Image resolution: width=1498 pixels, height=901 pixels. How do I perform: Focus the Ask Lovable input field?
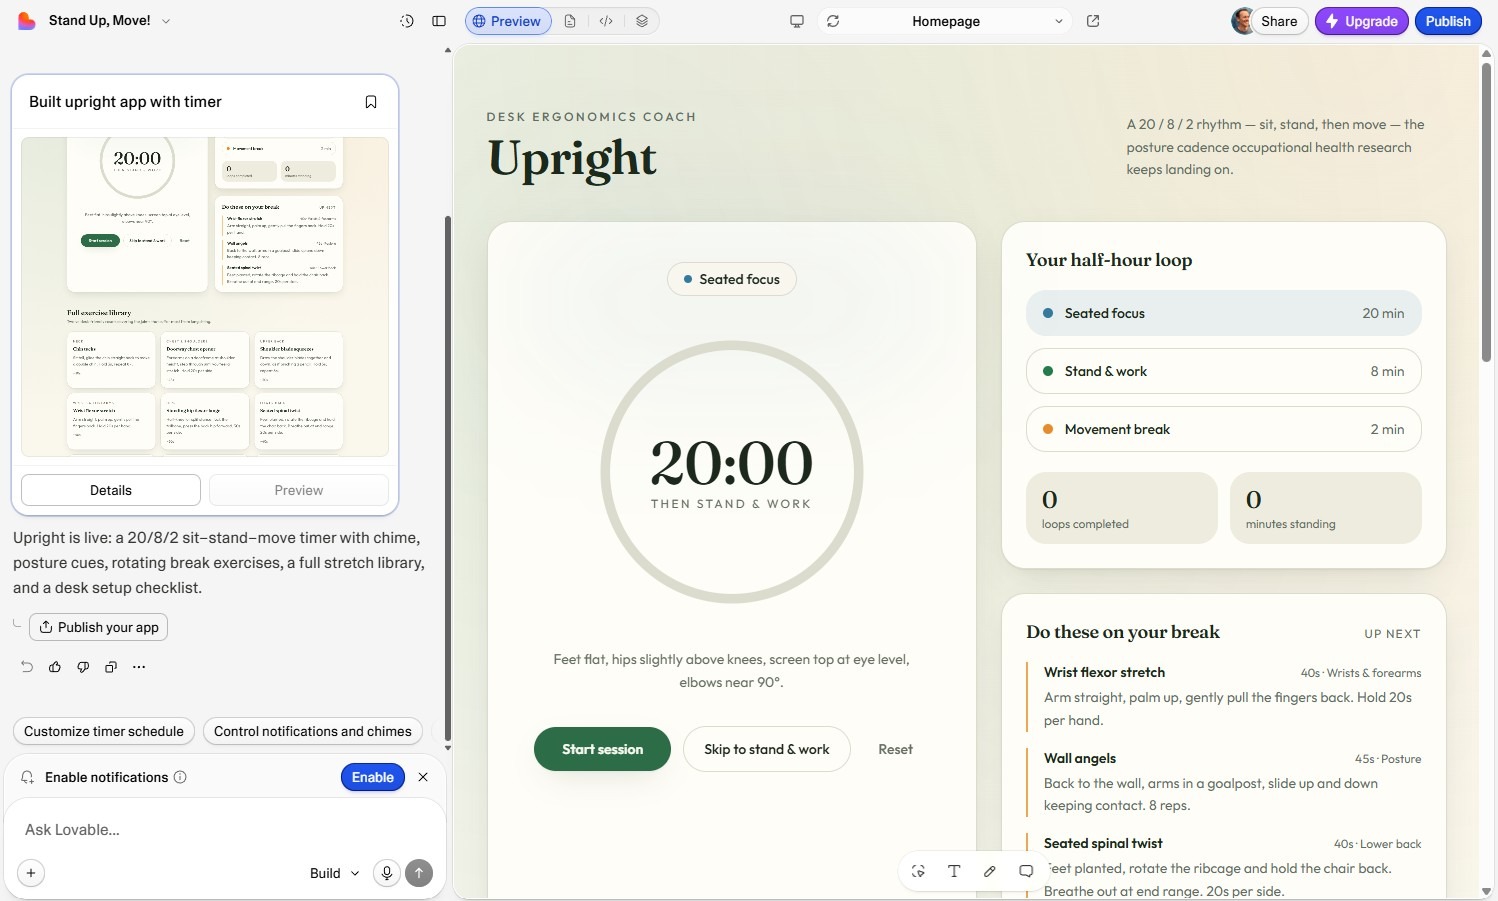(x=225, y=829)
